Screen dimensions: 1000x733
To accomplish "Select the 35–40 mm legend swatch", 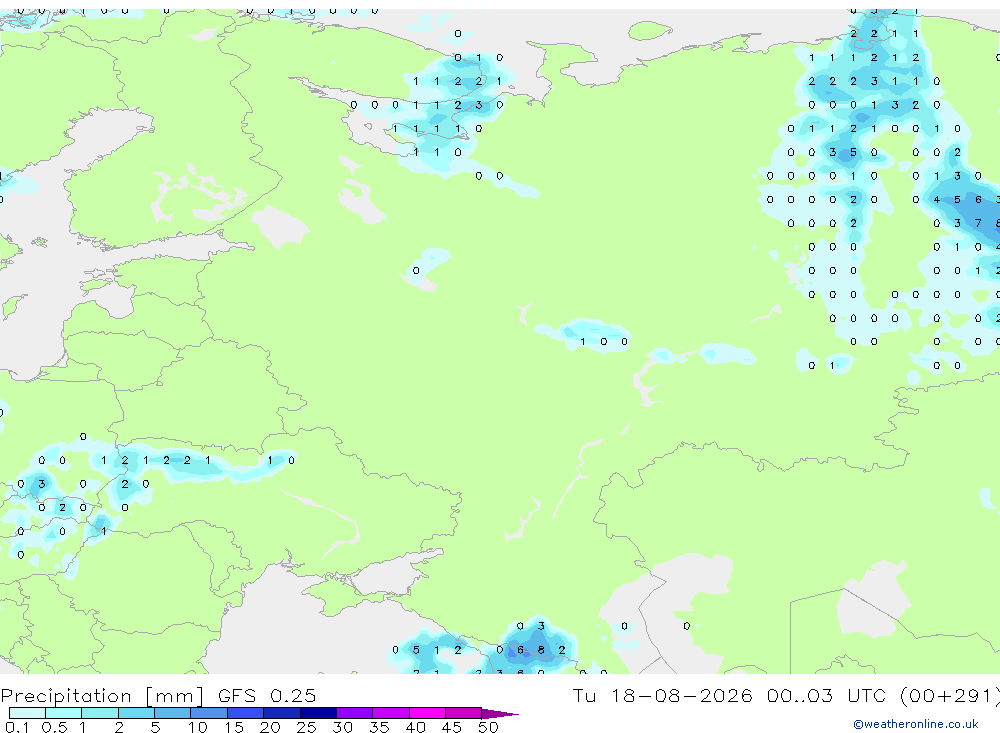I will (391, 713).
